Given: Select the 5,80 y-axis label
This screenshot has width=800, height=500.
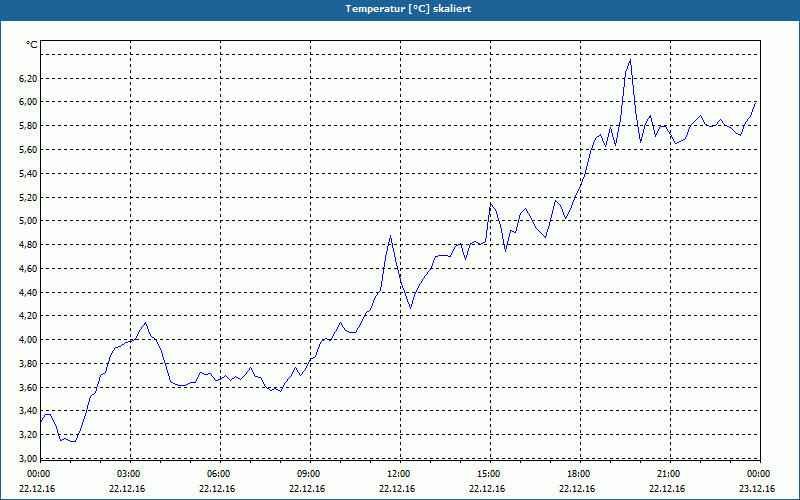Looking at the screenshot, I should (x=29, y=126).
